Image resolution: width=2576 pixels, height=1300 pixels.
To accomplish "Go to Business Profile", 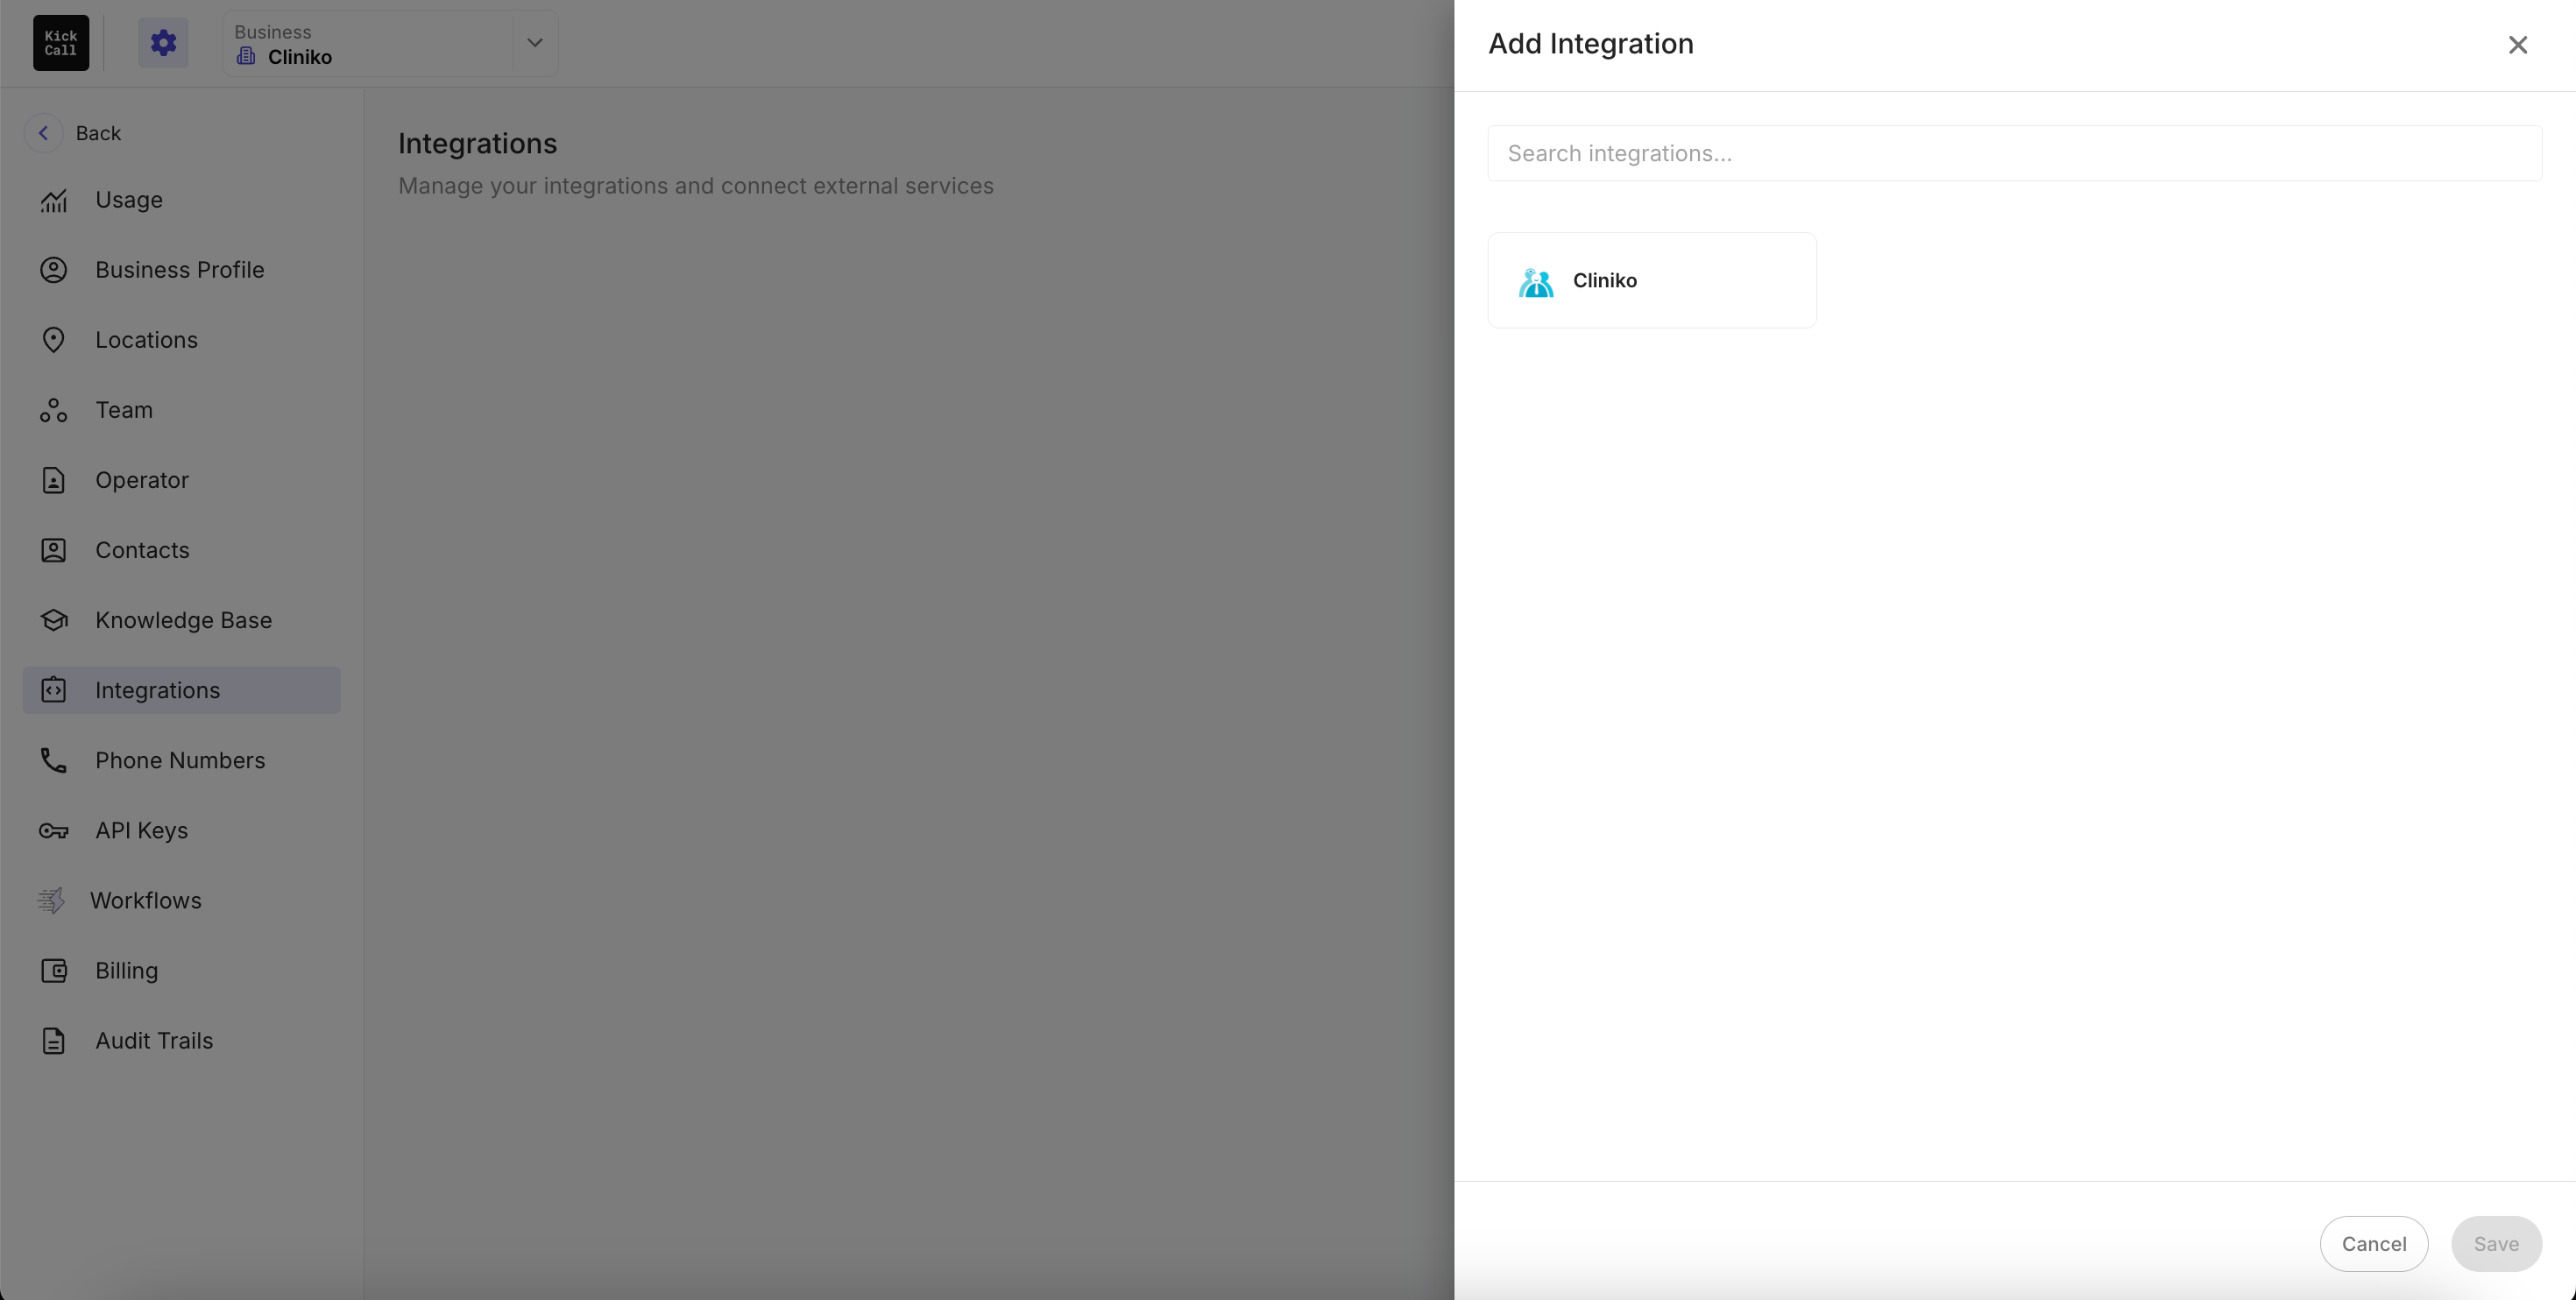I will tap(182, 270).
